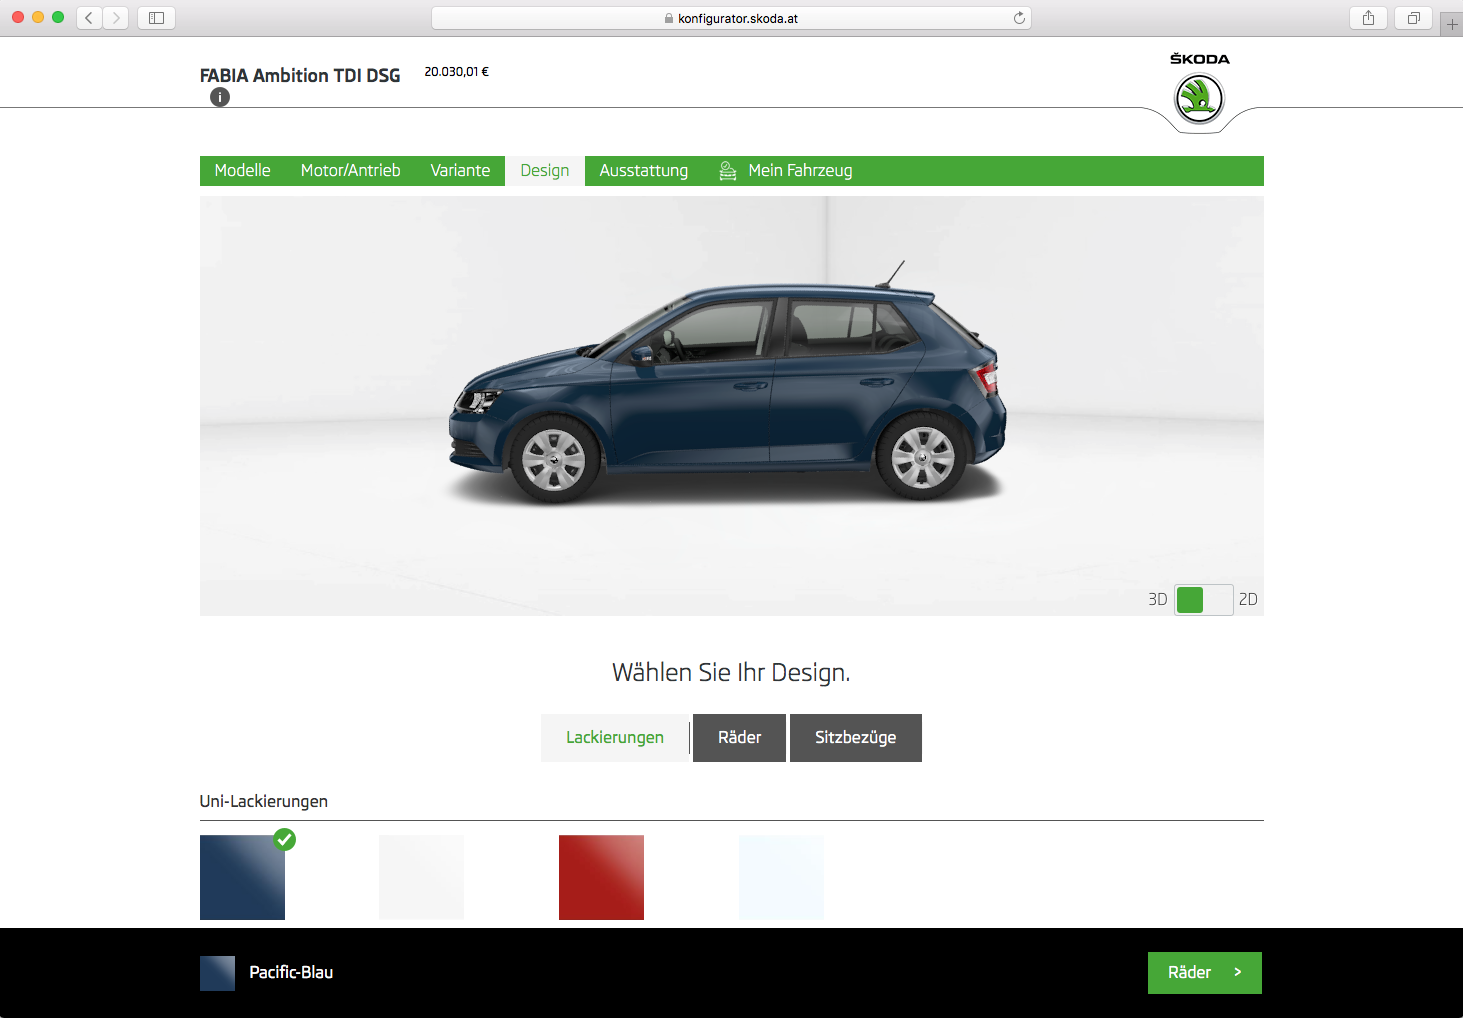Open the Sitzbezüge design section
Image resolution: width=1463 pixels, height=1018 pixels.
[856, 738]
